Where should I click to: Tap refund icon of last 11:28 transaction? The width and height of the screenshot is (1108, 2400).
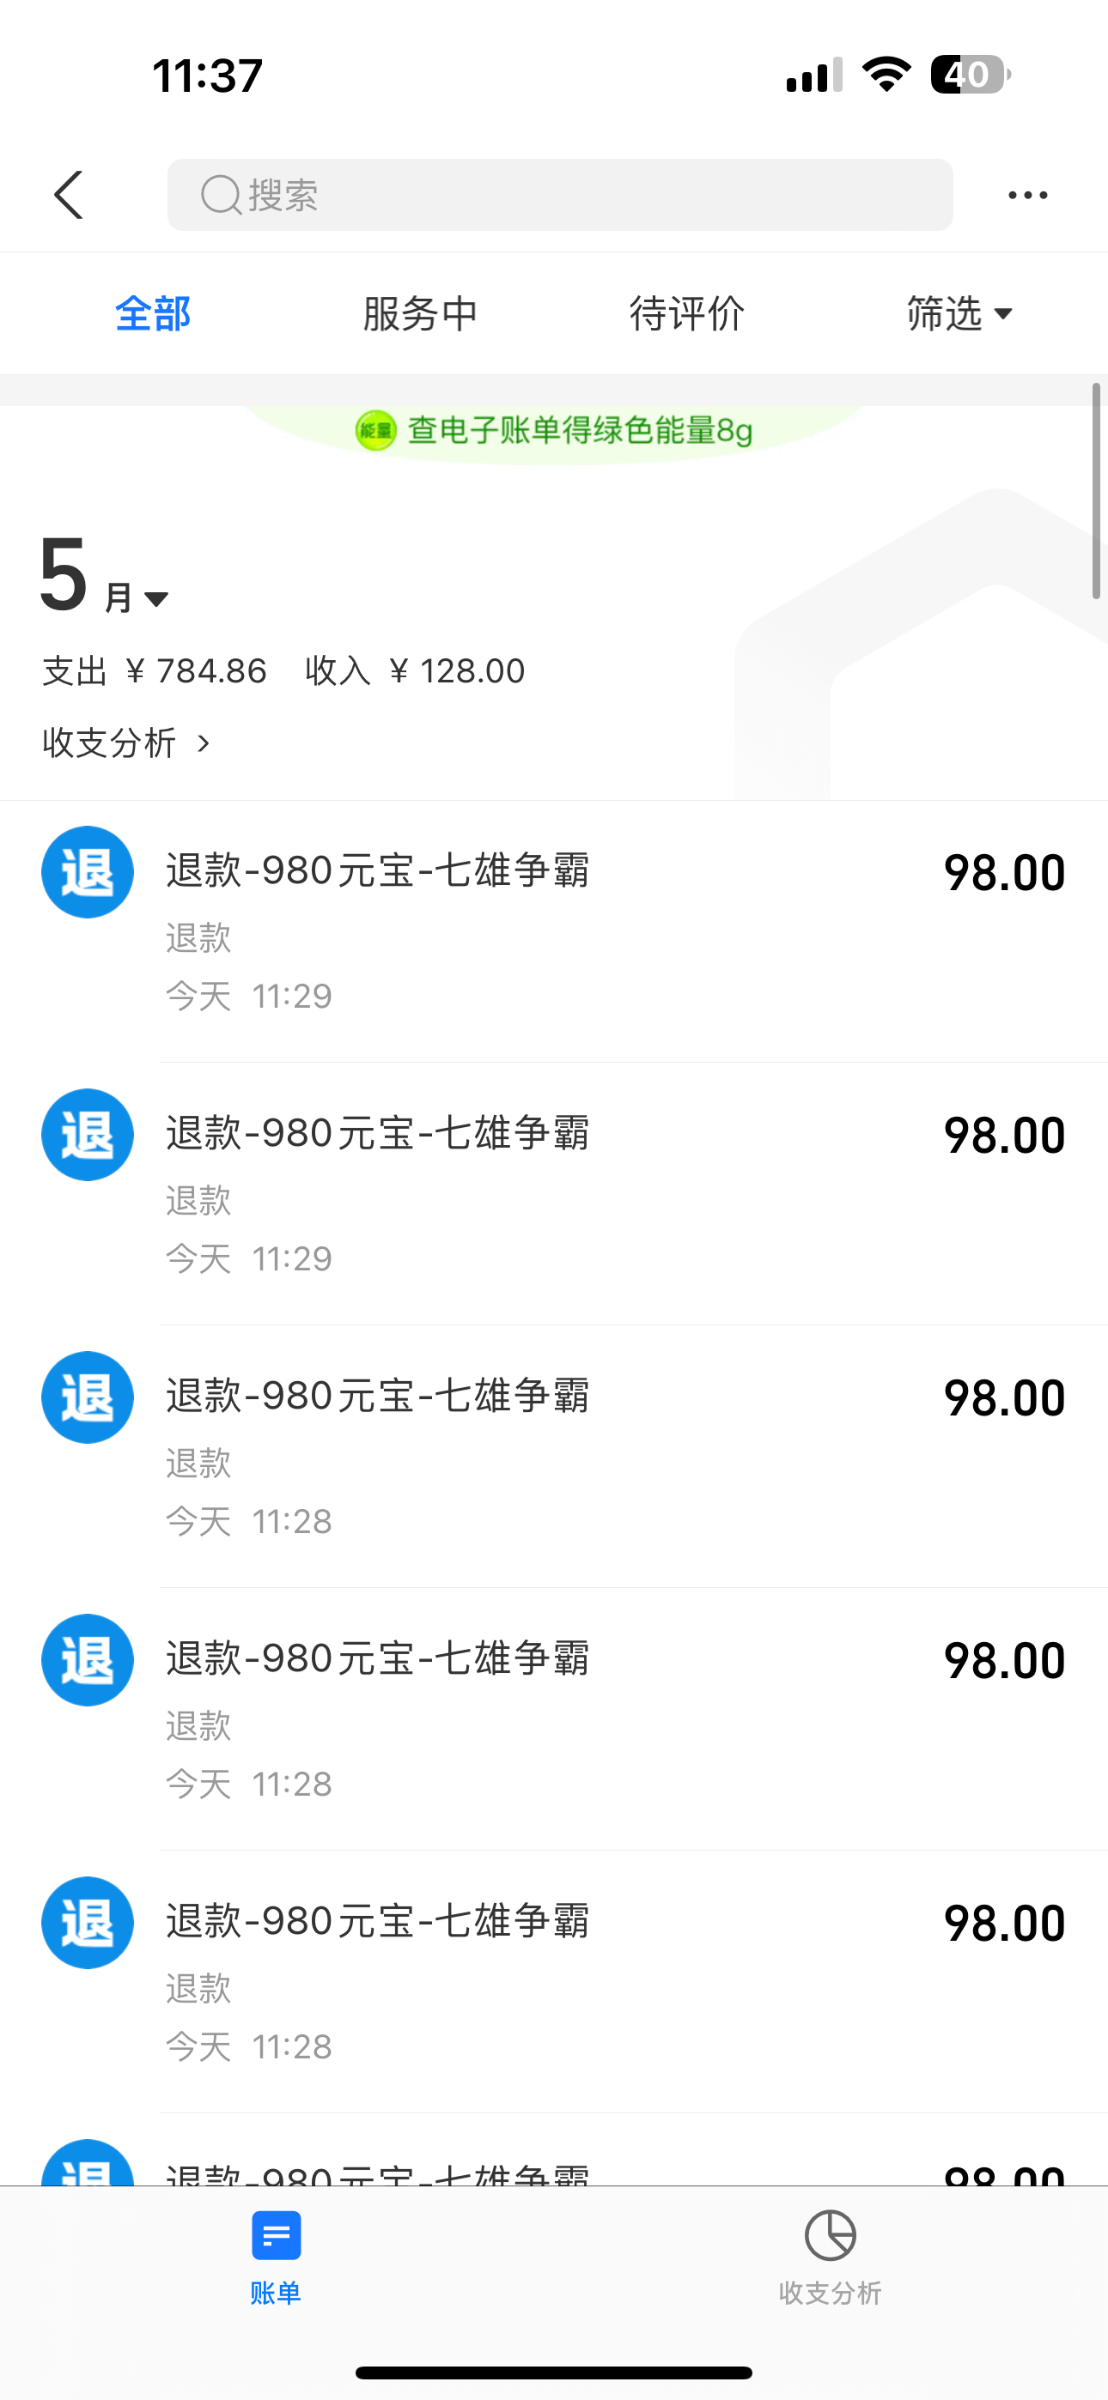click(x=87, y=1922)
